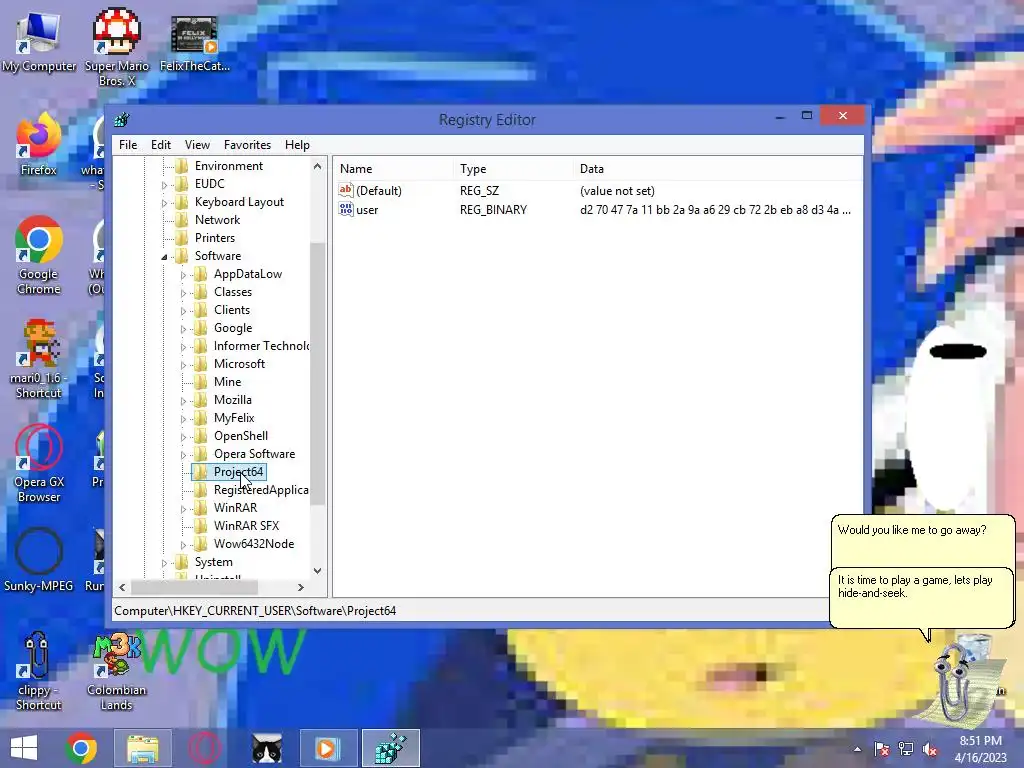This screenshot has height=768, width=1024.
Task: Open the File menu
Action: [x=128, y=145]
